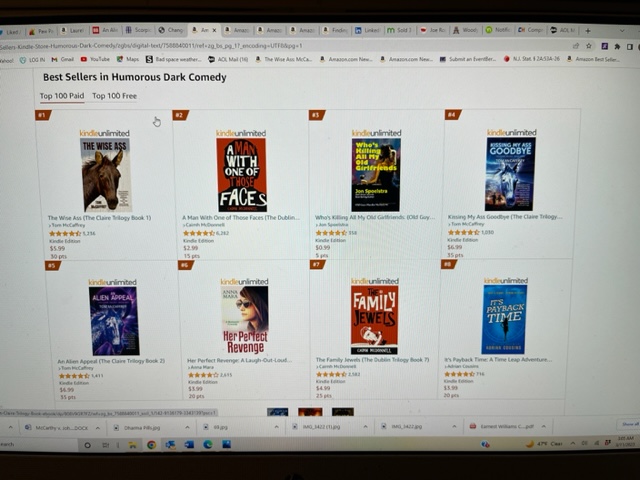Image resolution: width=640 pixels, height=480 pixels.
Task: Open the Tom McCaffrey author link under book #1
Action: [67, 225]
